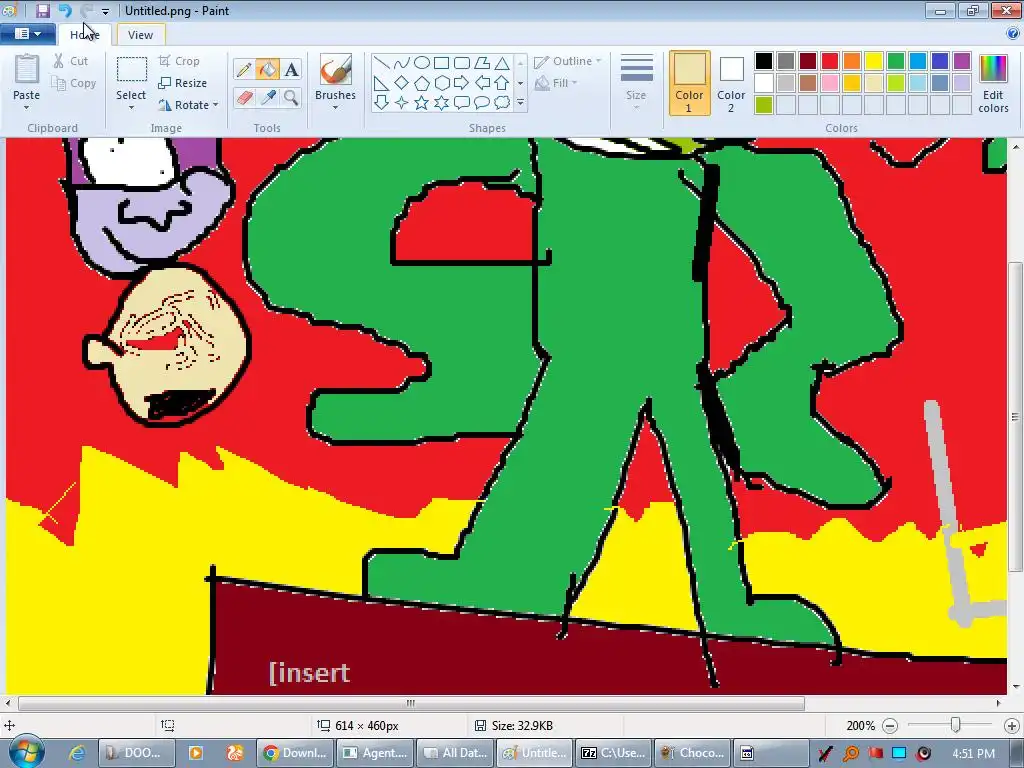Click the zoom in plus button

click(x=1012, y=726)
